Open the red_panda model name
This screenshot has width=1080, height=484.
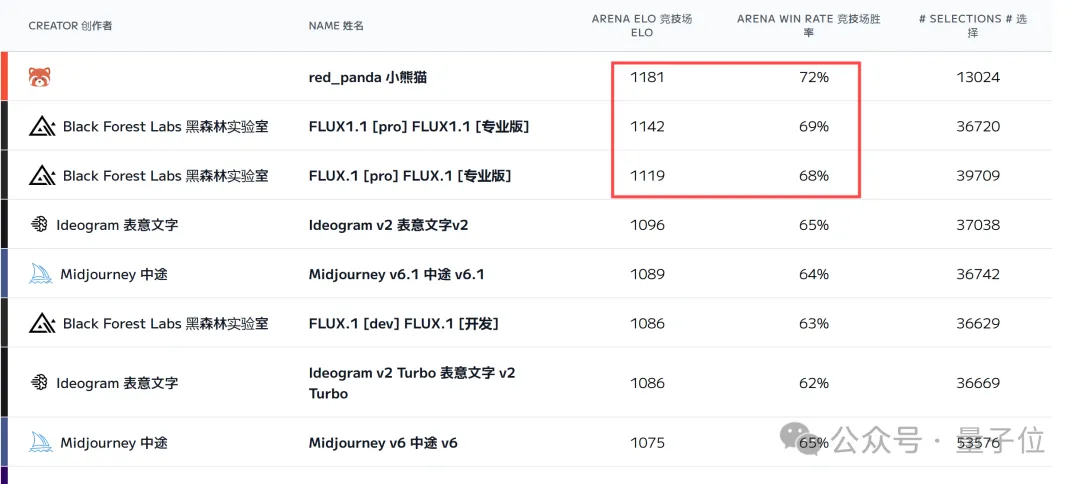[368, 78]
